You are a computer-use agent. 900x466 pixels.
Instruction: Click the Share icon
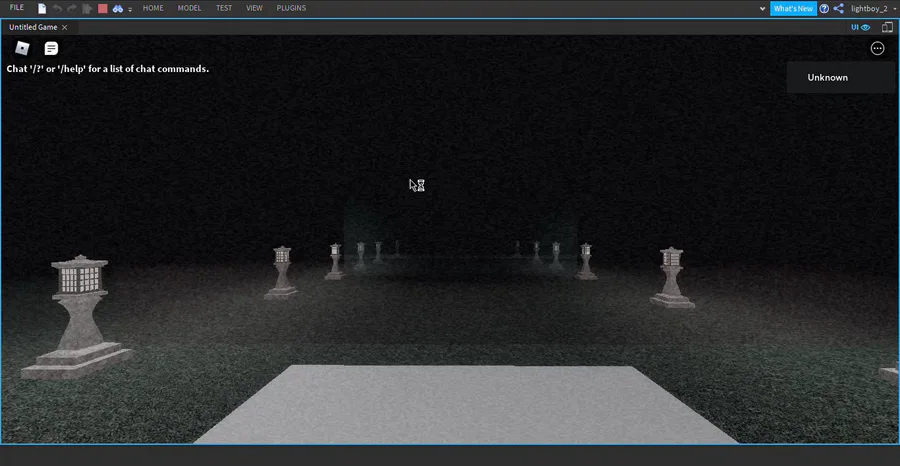(x=839, y=9)
